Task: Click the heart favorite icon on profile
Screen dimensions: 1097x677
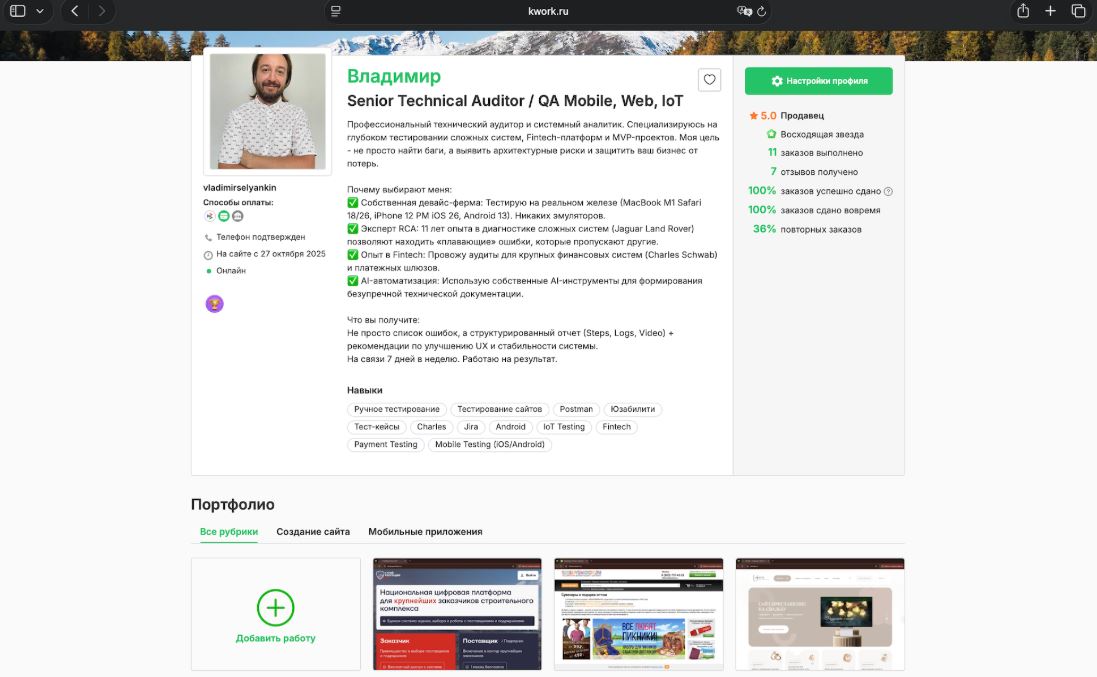Action: pyautogui.click(x=709, y=80)
